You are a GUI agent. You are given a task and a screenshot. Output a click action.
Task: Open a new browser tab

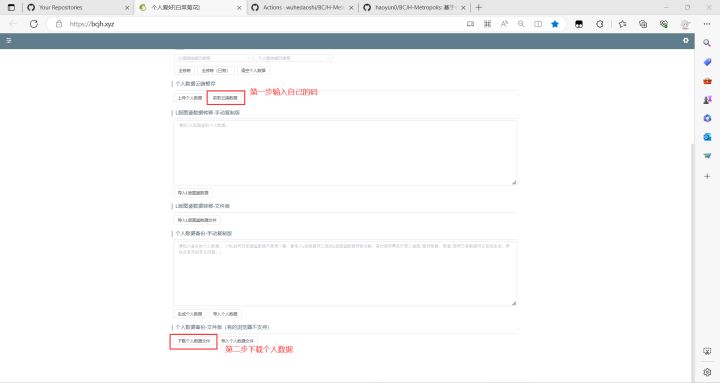[x=478, y=7]
